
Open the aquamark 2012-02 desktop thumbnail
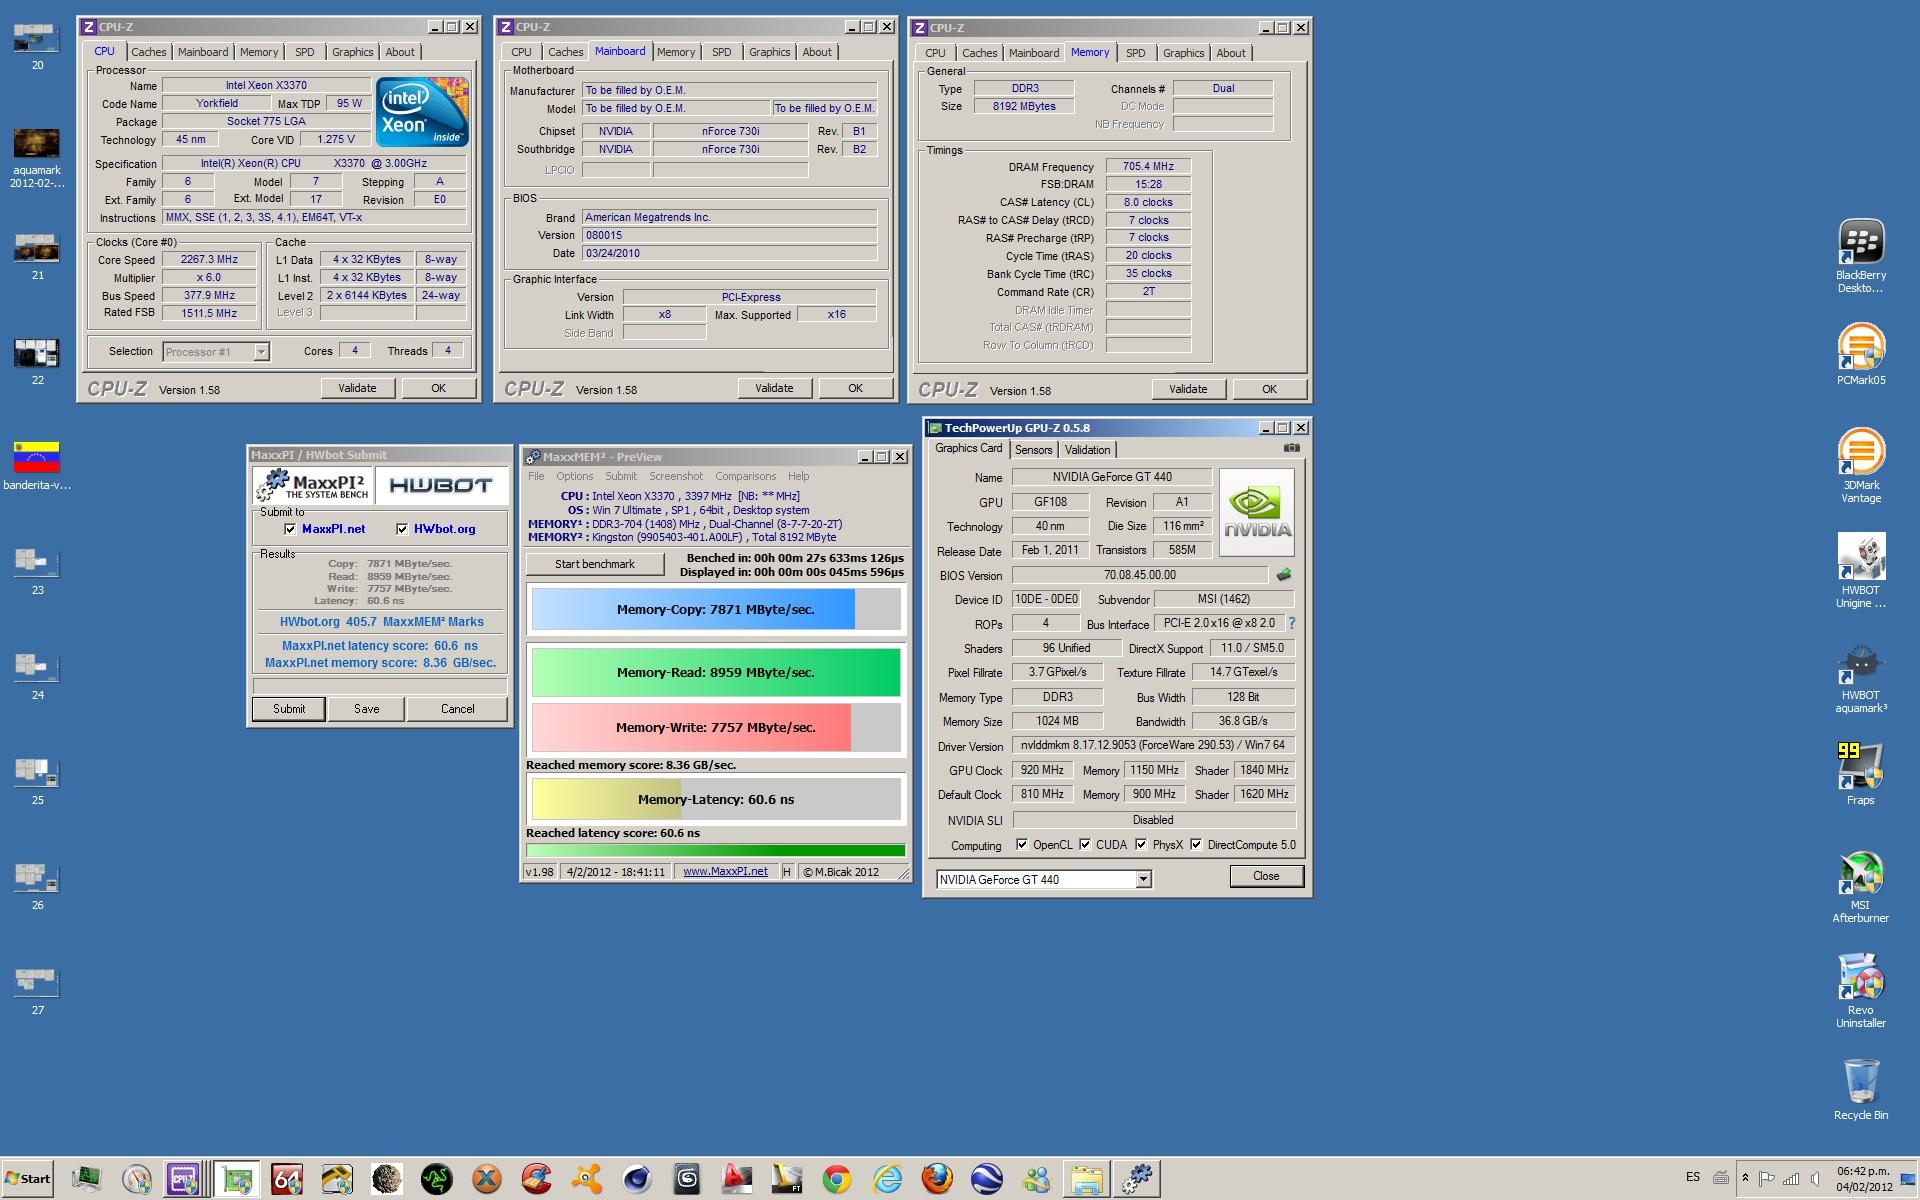(37, 158)
